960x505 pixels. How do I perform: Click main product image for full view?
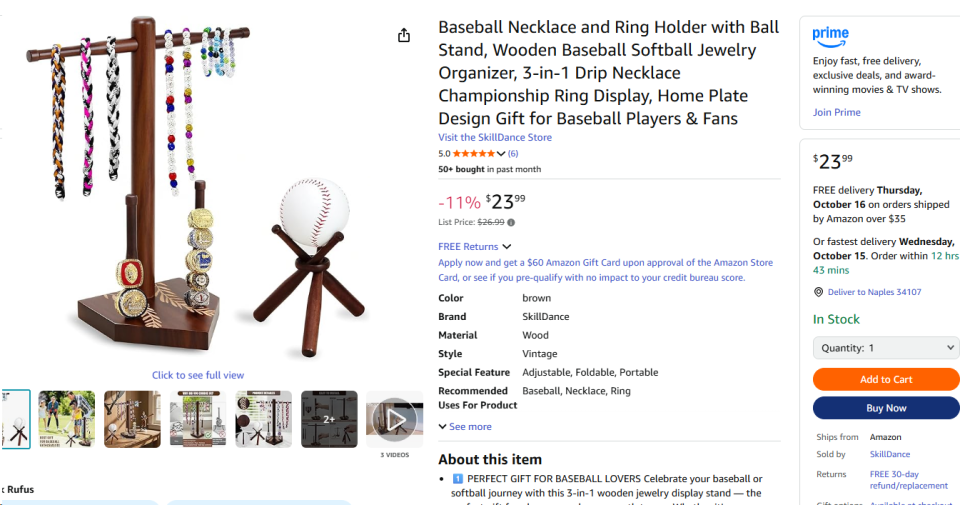(197, 190)
